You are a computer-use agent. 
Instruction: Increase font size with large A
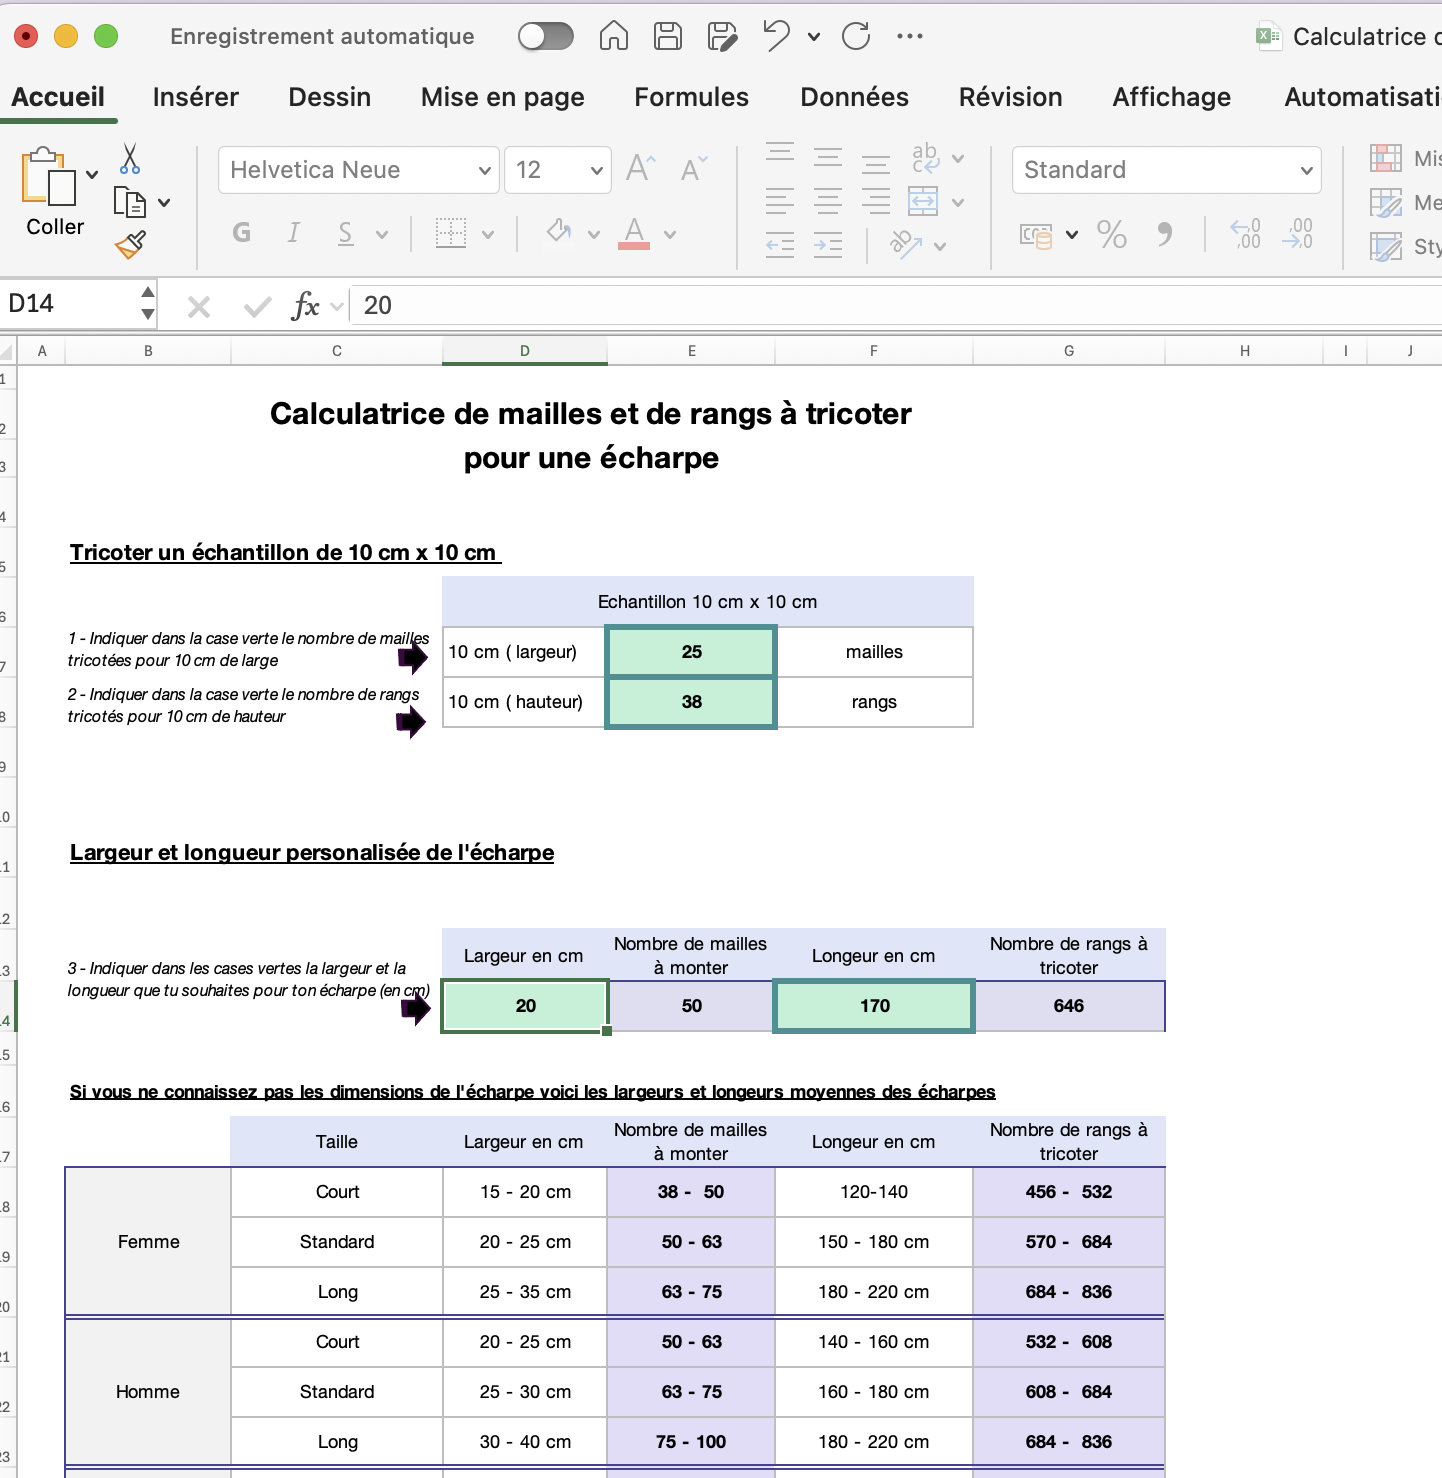pyautogui.click(x=640, y=168)
